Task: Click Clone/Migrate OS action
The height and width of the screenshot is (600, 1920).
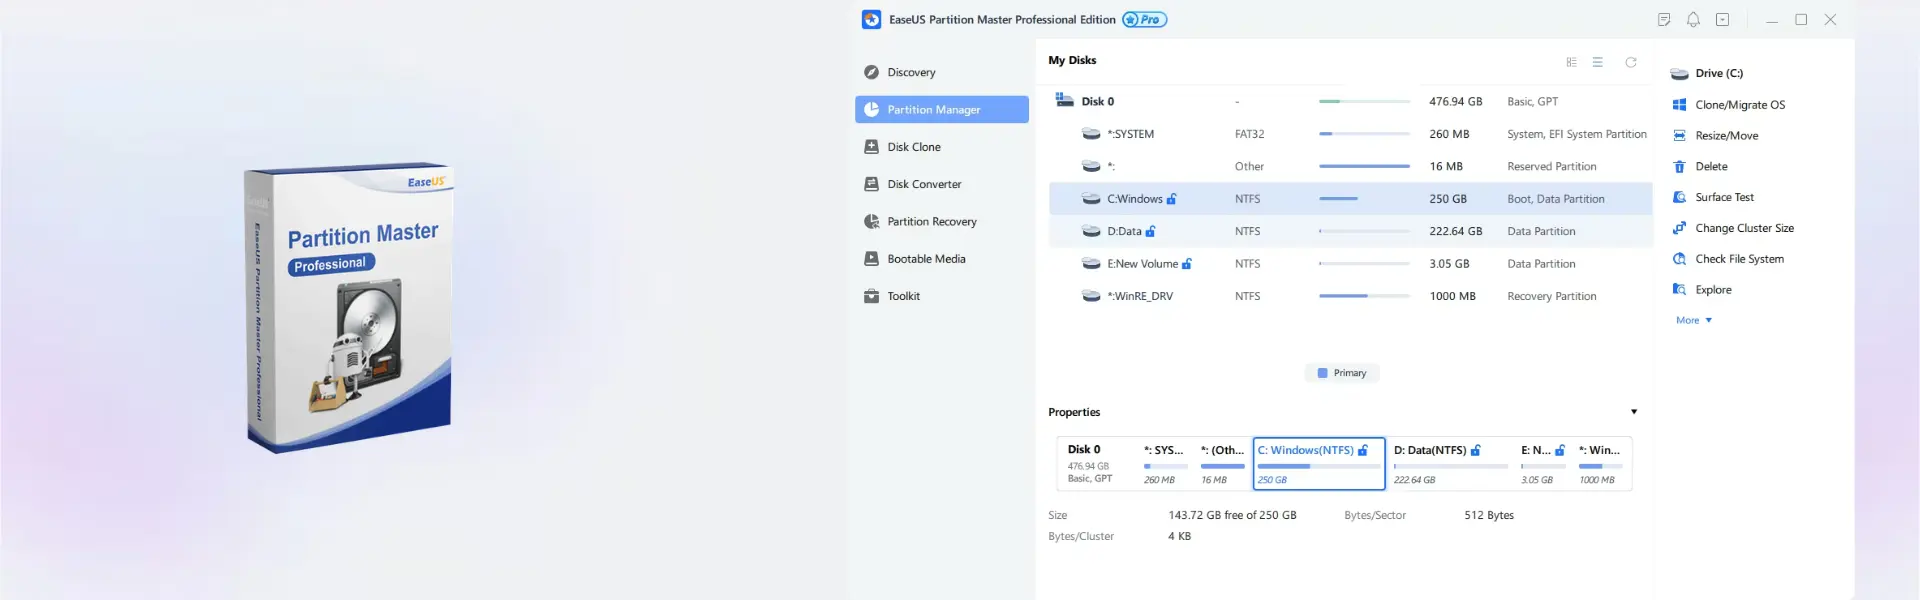Action: coord(1740,104)
